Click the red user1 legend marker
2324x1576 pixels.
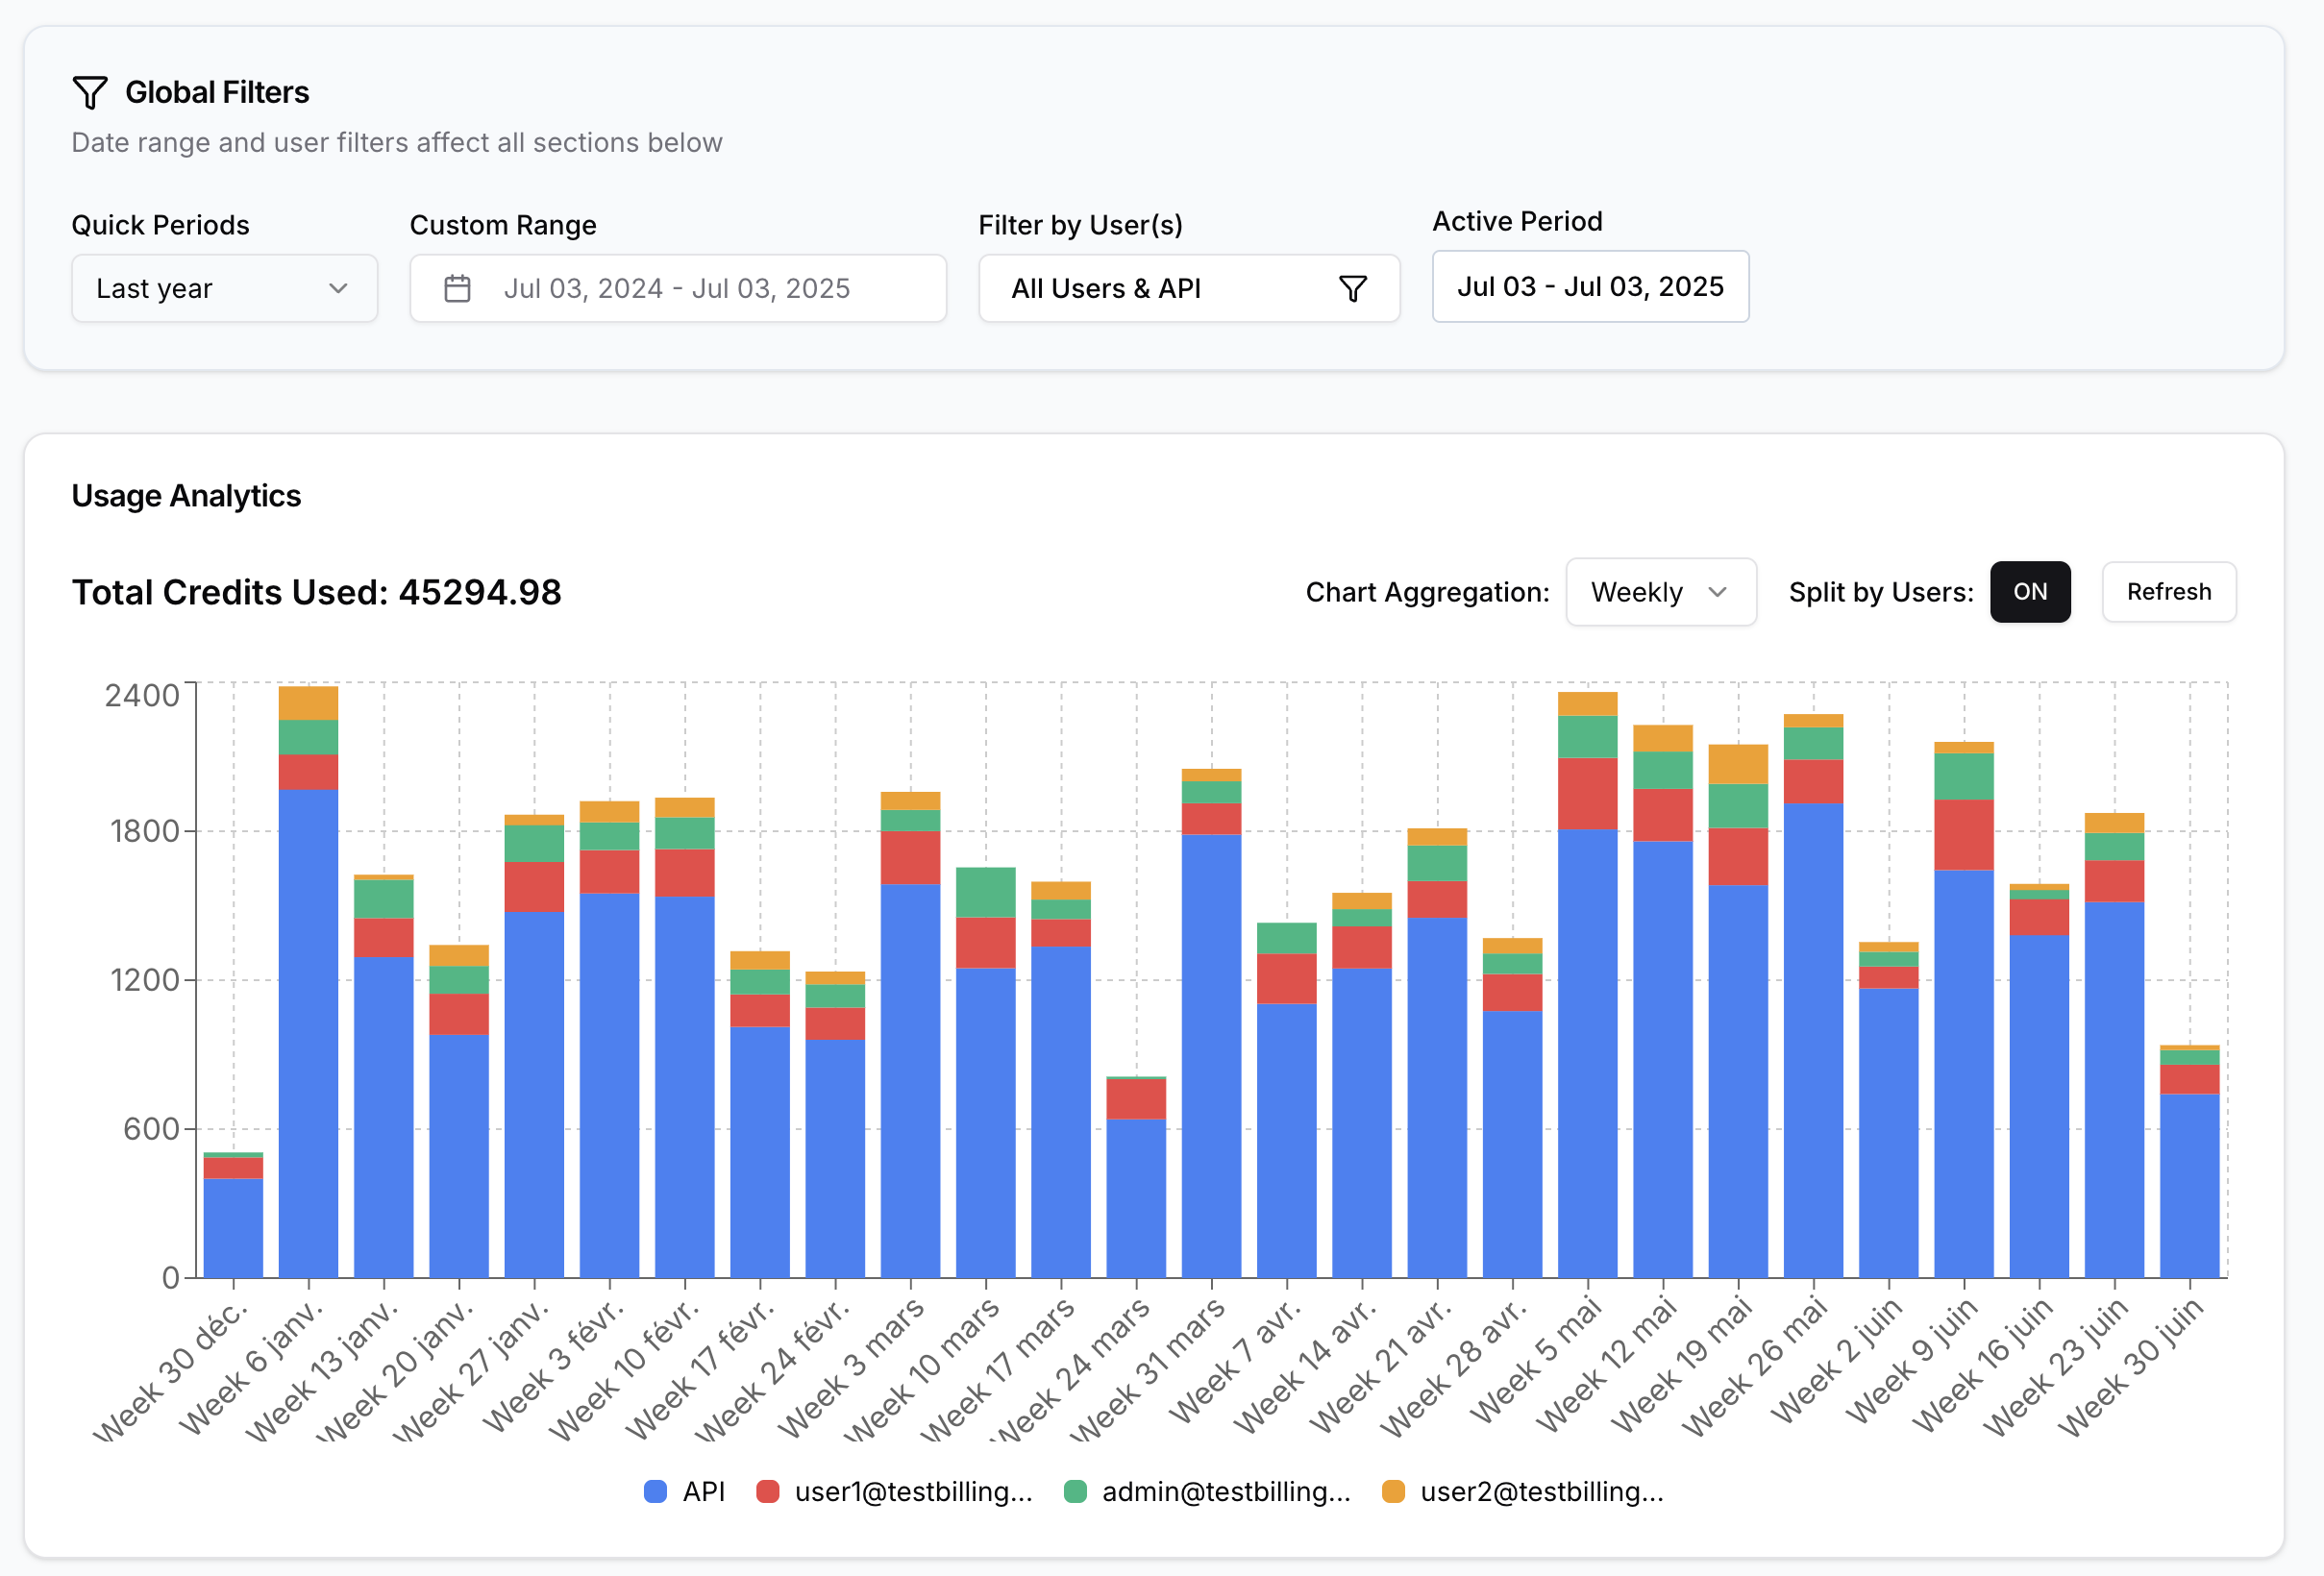point(767,1491)
